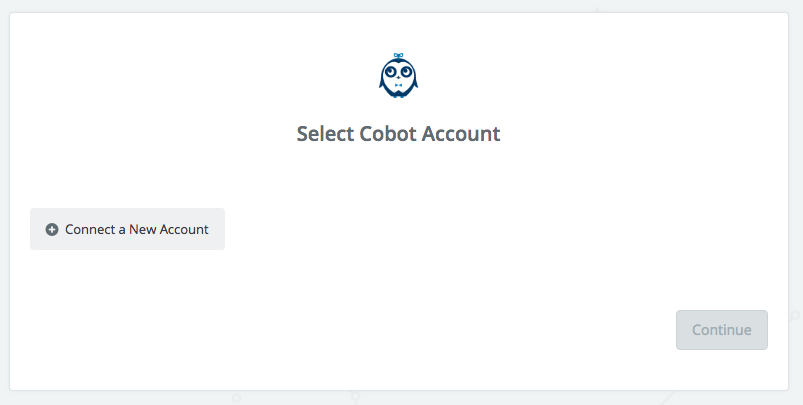Click the Cobot mascot's belly
Image resolution: width=803 pixels, height=405 pixels.
[x=398, y=87]
